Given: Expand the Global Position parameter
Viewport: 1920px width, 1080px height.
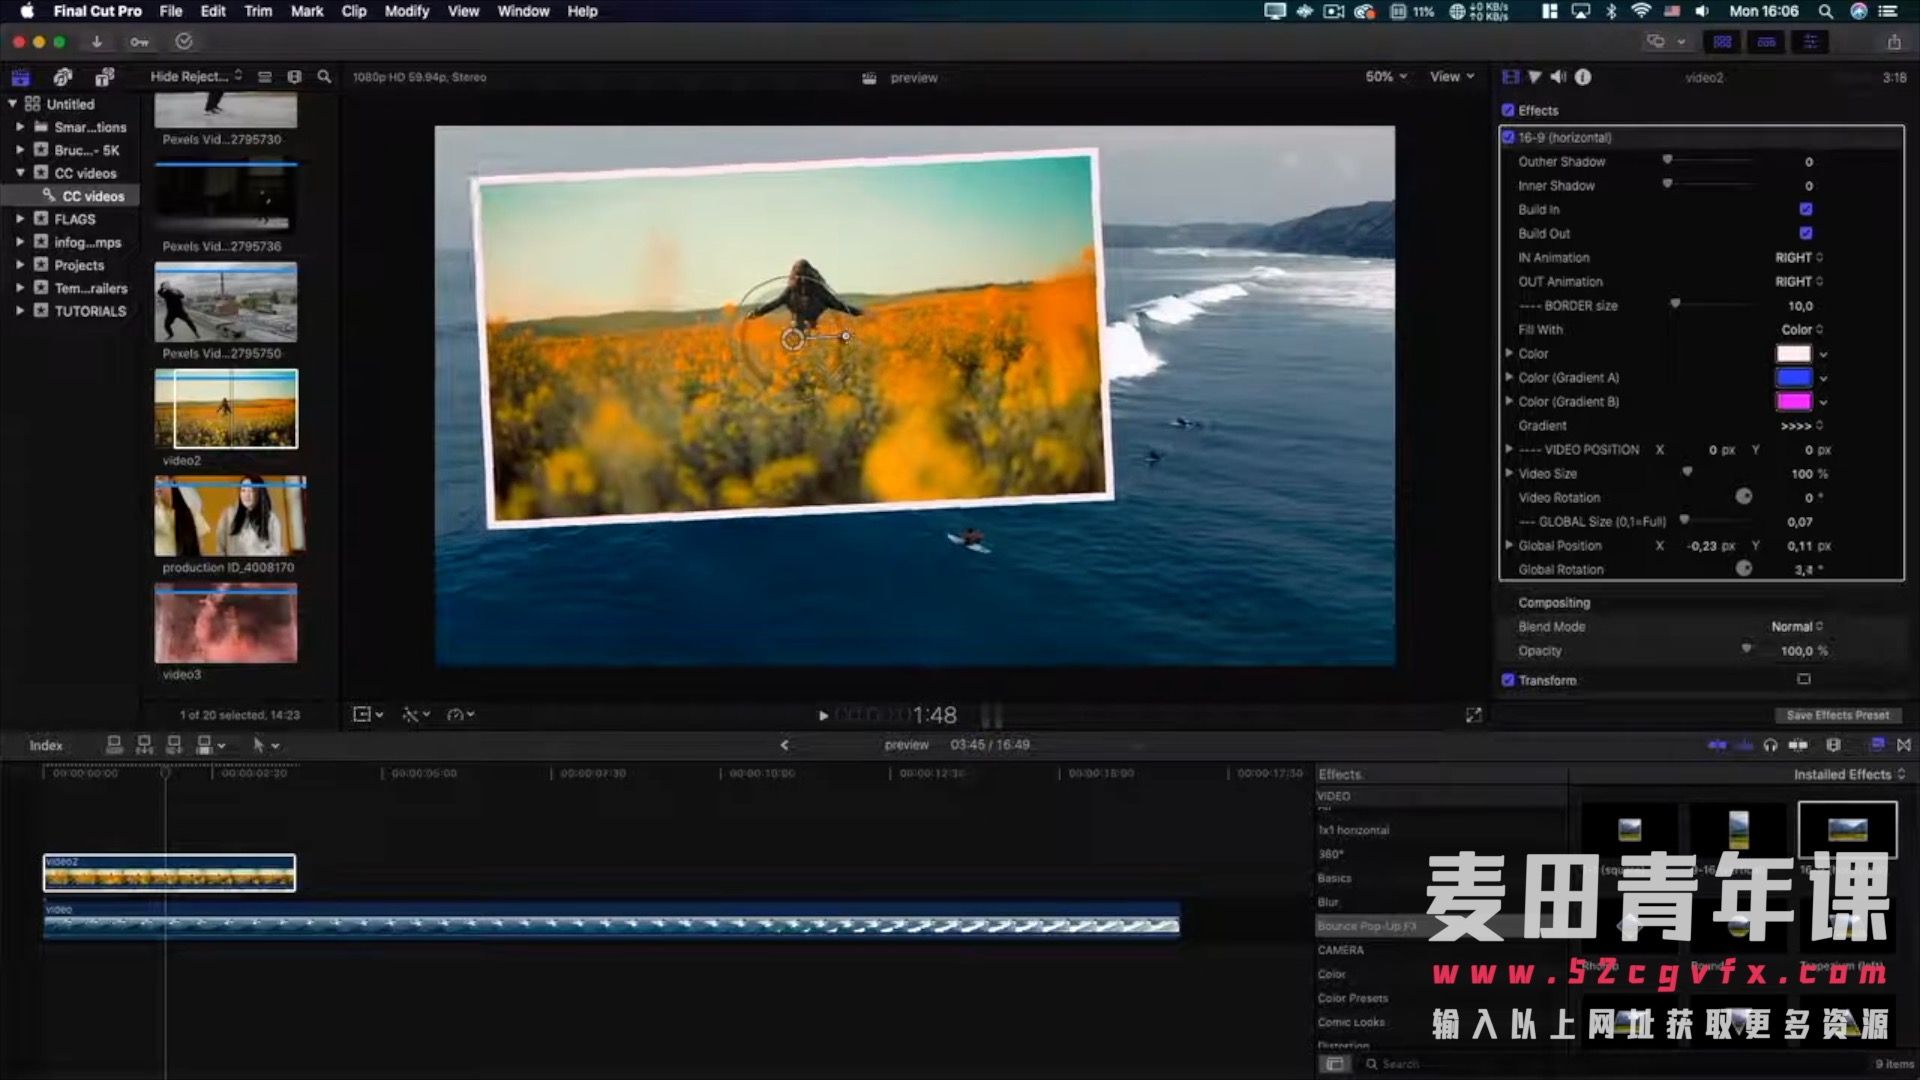Looking at the screenshot, I should [x=1509, y=546].
